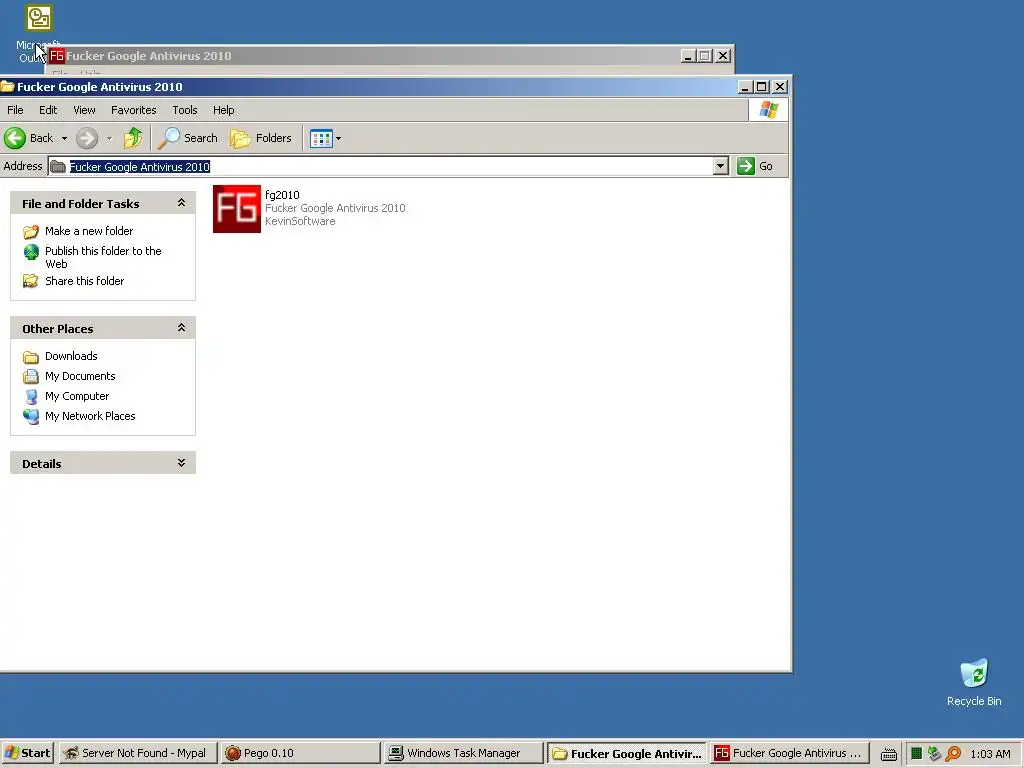This screenshot has height=768, width=1024.
Task: Toggle the Folders tree pane
Action: pyautogui.click(x=261, y=138)
